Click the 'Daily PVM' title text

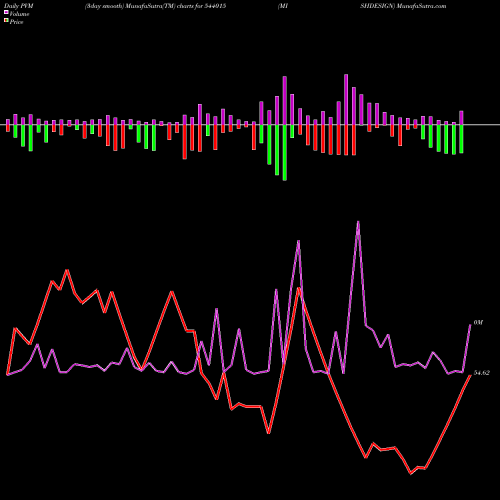pos(18,6)
